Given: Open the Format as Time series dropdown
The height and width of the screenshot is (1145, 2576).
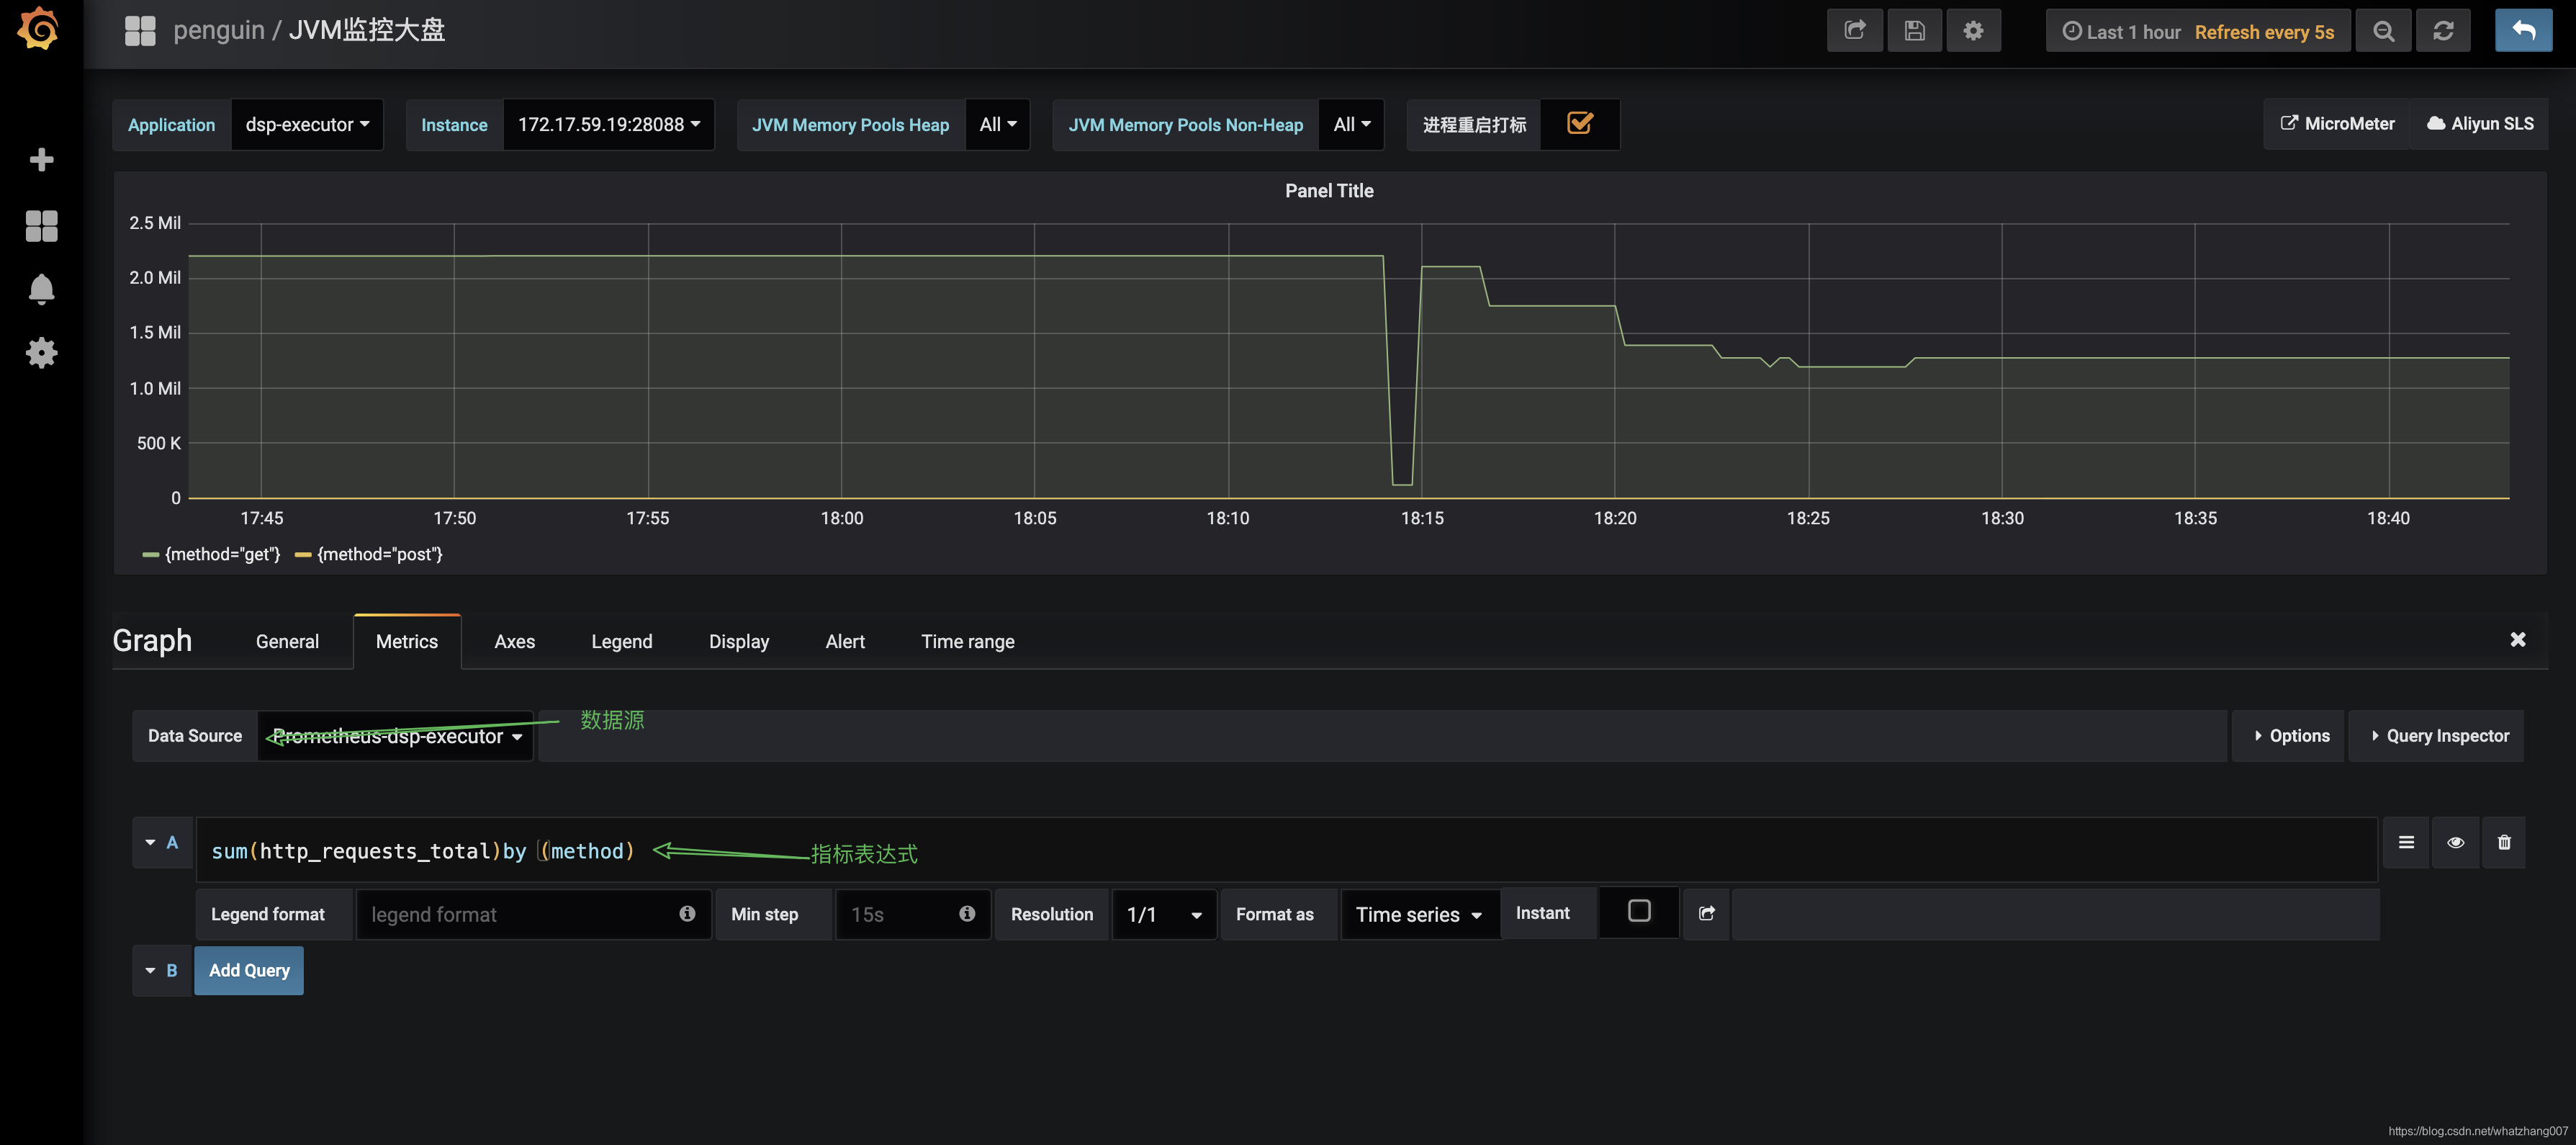Looking at the screenshot, I should [1418, 914].
